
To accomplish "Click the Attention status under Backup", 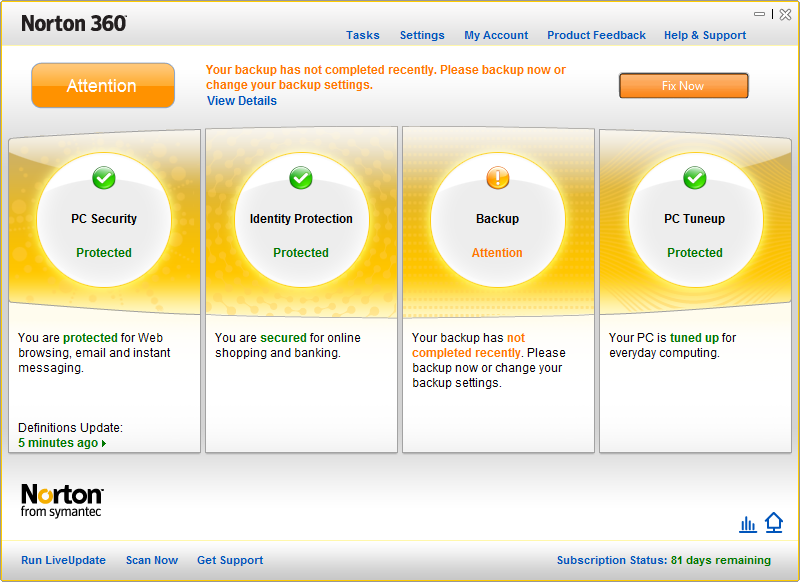I will pos(497,252).
